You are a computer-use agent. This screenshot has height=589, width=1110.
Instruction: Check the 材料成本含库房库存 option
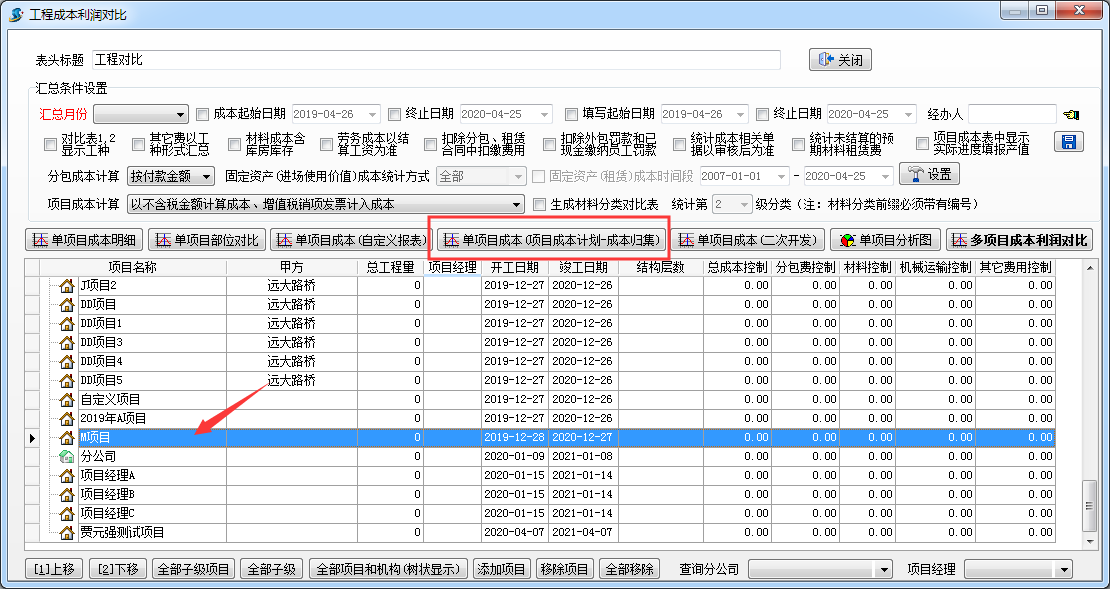point(231,144)
